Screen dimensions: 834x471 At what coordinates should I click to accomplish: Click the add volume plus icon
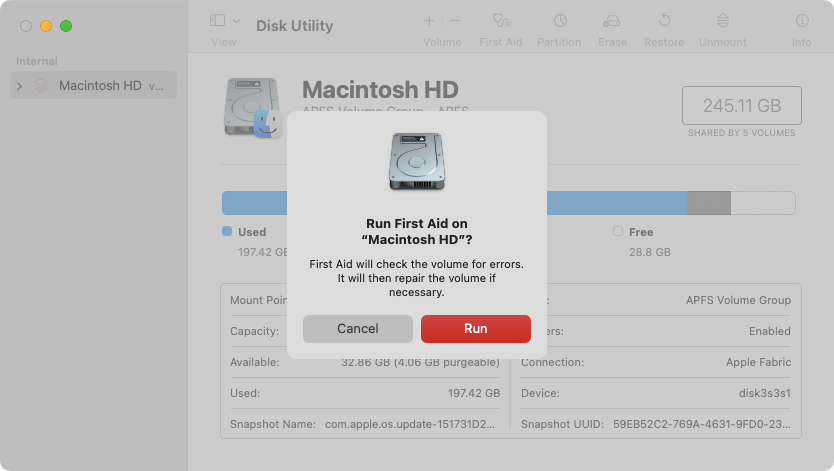pyautogui.click(x=429, y=21)
